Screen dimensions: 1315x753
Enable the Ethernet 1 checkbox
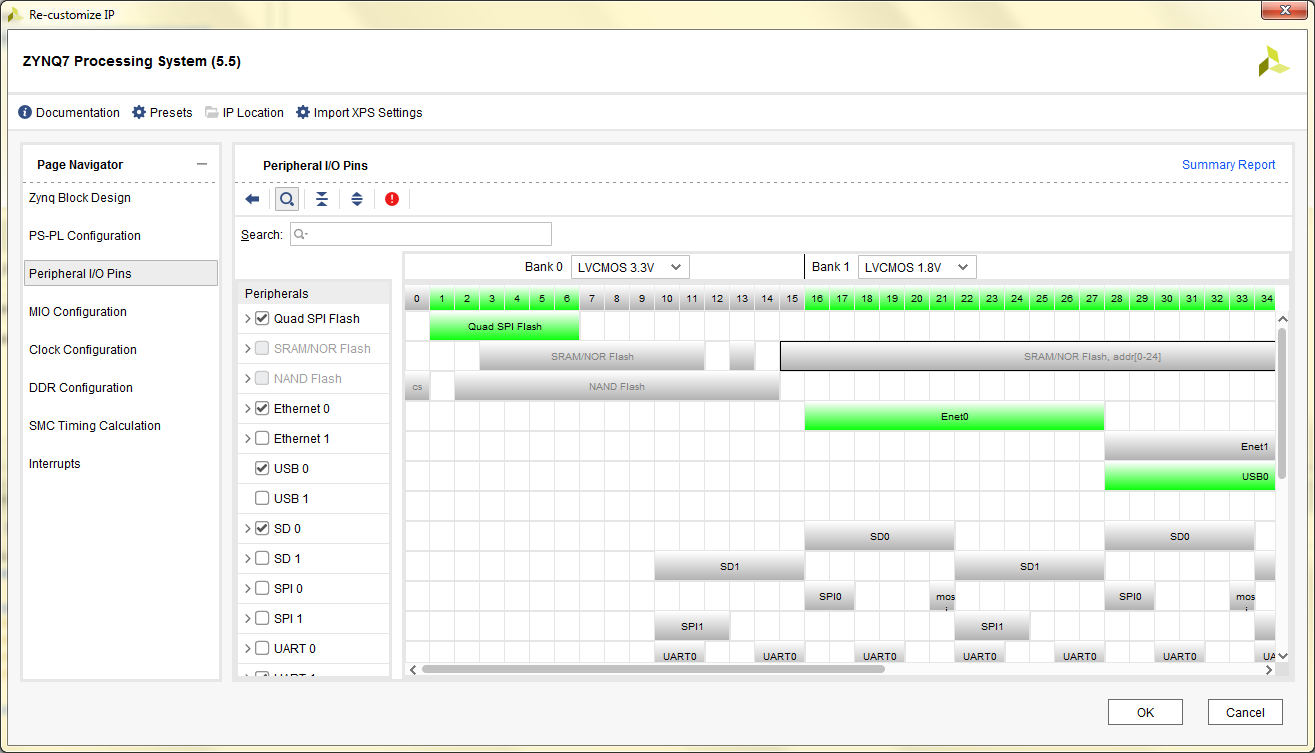[262, 439]
